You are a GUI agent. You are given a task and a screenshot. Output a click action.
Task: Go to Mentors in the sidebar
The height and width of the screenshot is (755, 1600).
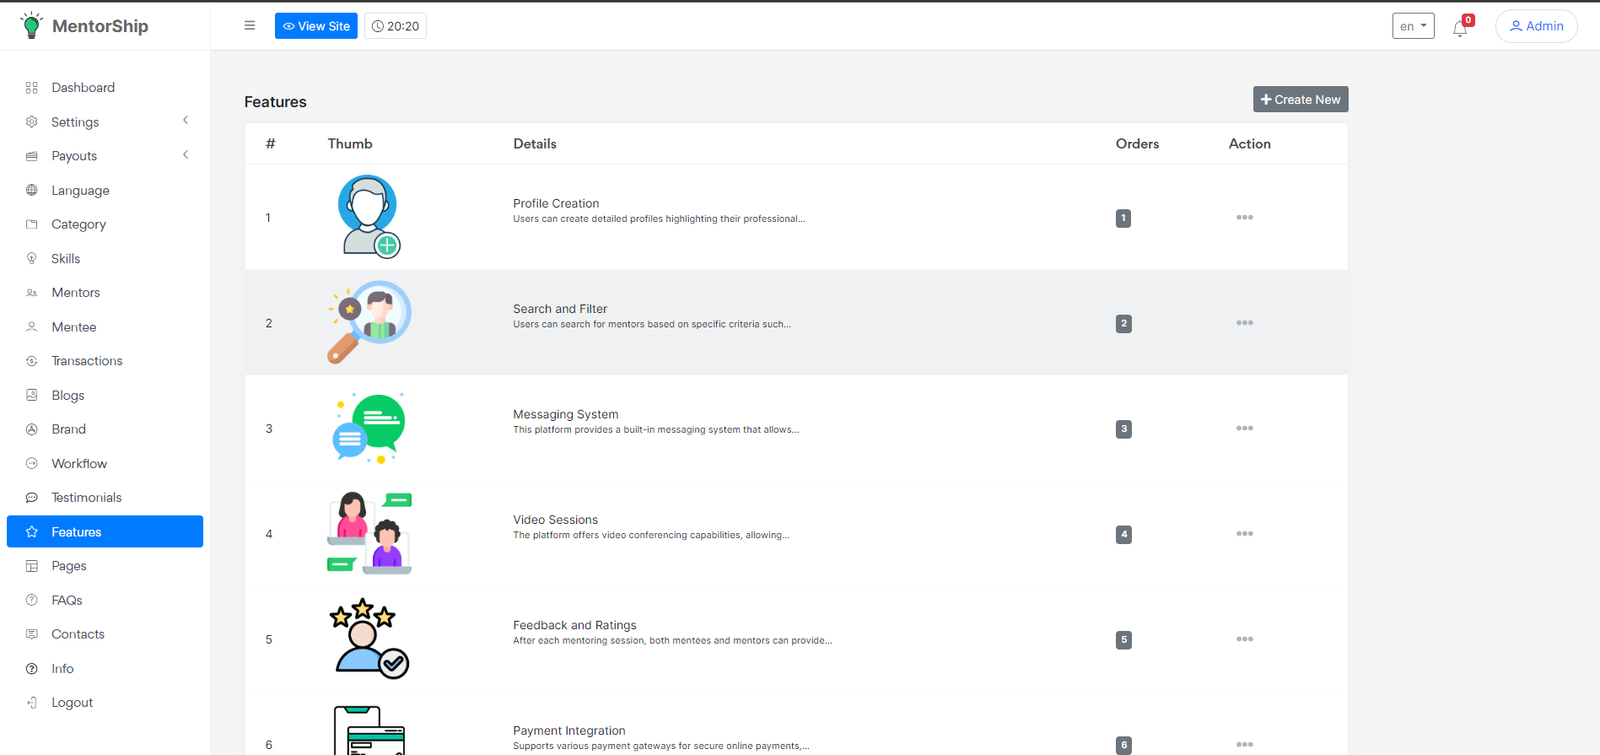(x=76, y=293)
